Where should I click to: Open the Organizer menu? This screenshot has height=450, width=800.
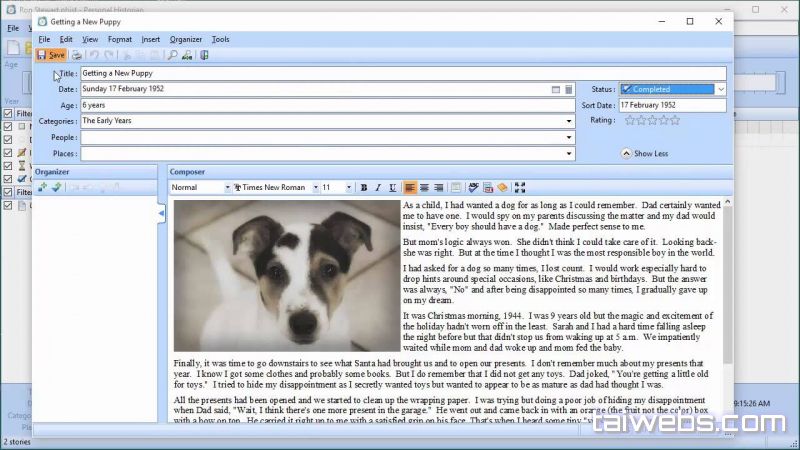pos(185,39)
